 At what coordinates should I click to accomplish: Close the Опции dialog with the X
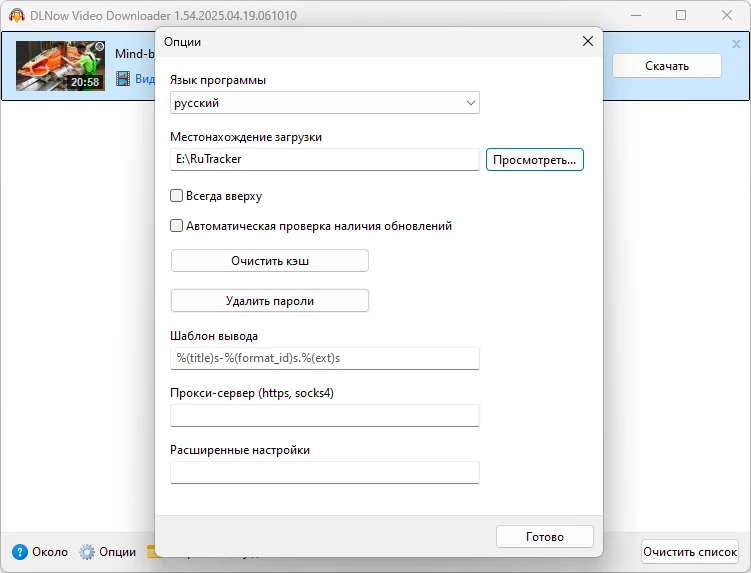point(588,42)
